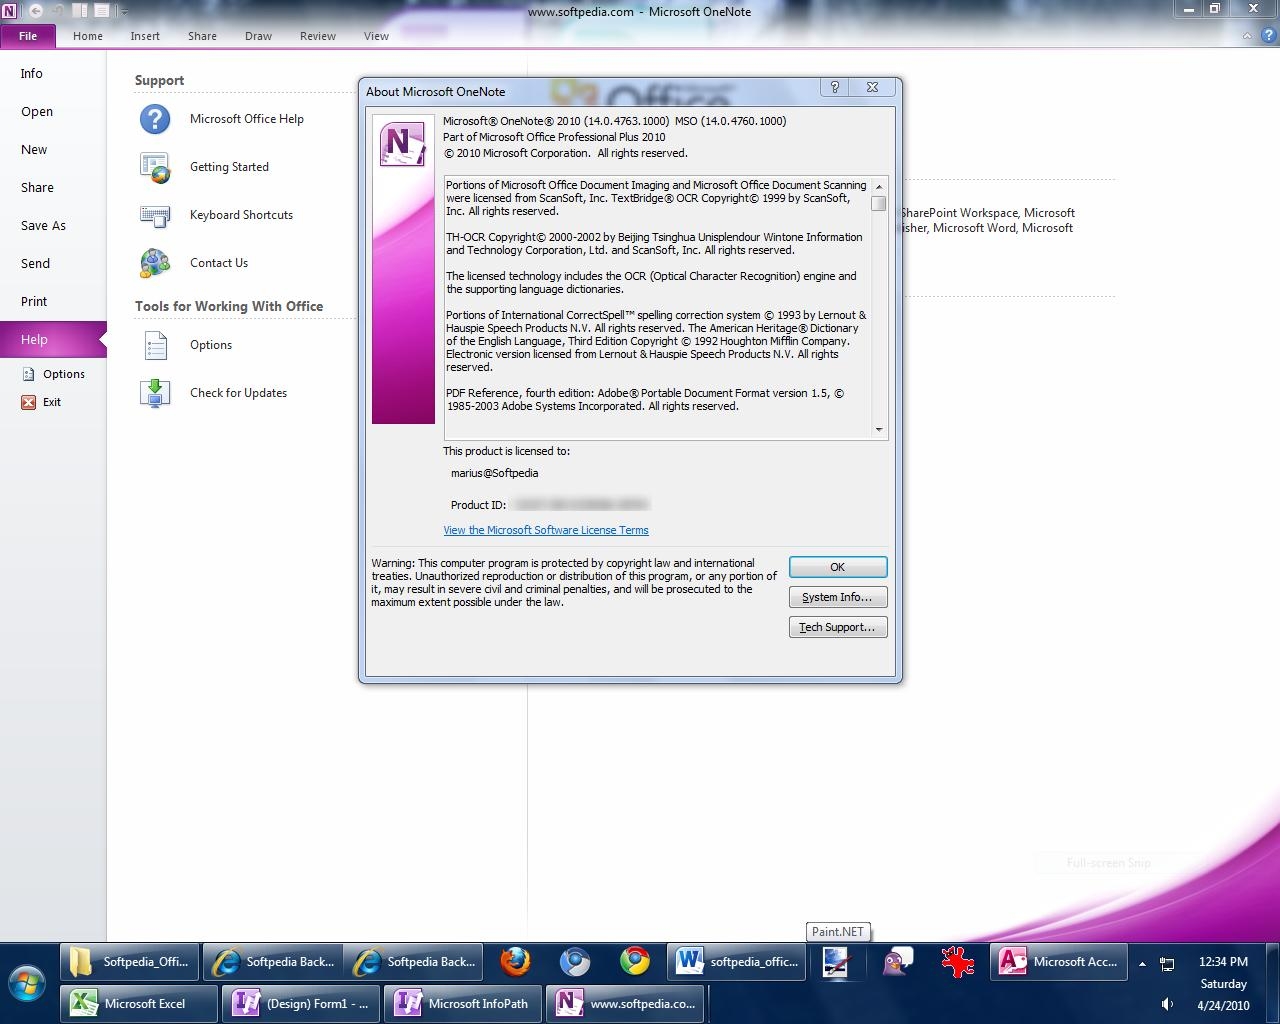
Task: Open the File tab
Action: 28,36
